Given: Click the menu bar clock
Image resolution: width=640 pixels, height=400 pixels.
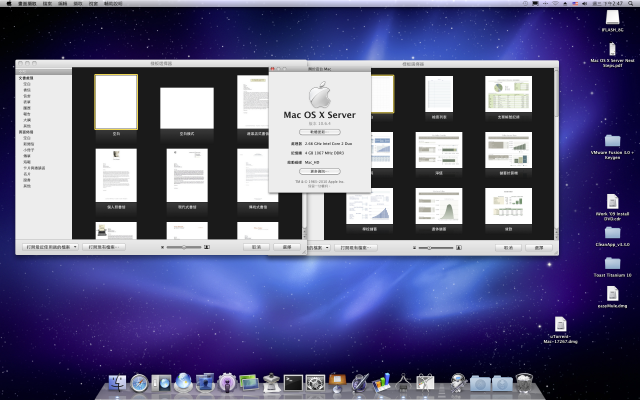Looking at the screenshot, I should click(x=607, y=3).
